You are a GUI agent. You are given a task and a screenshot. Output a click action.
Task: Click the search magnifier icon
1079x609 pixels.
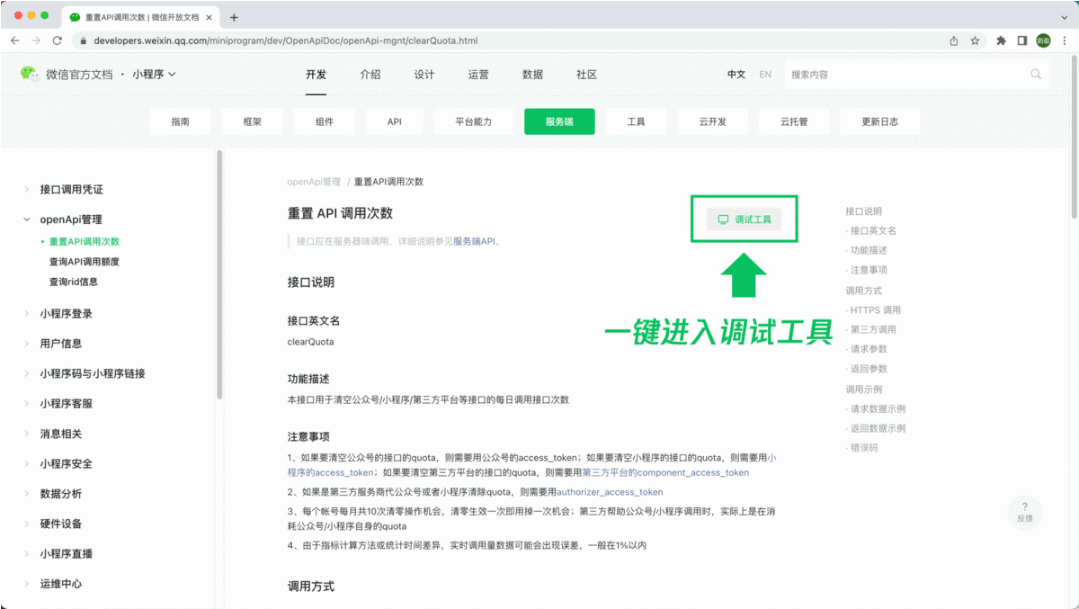(x=1036, y=74)
